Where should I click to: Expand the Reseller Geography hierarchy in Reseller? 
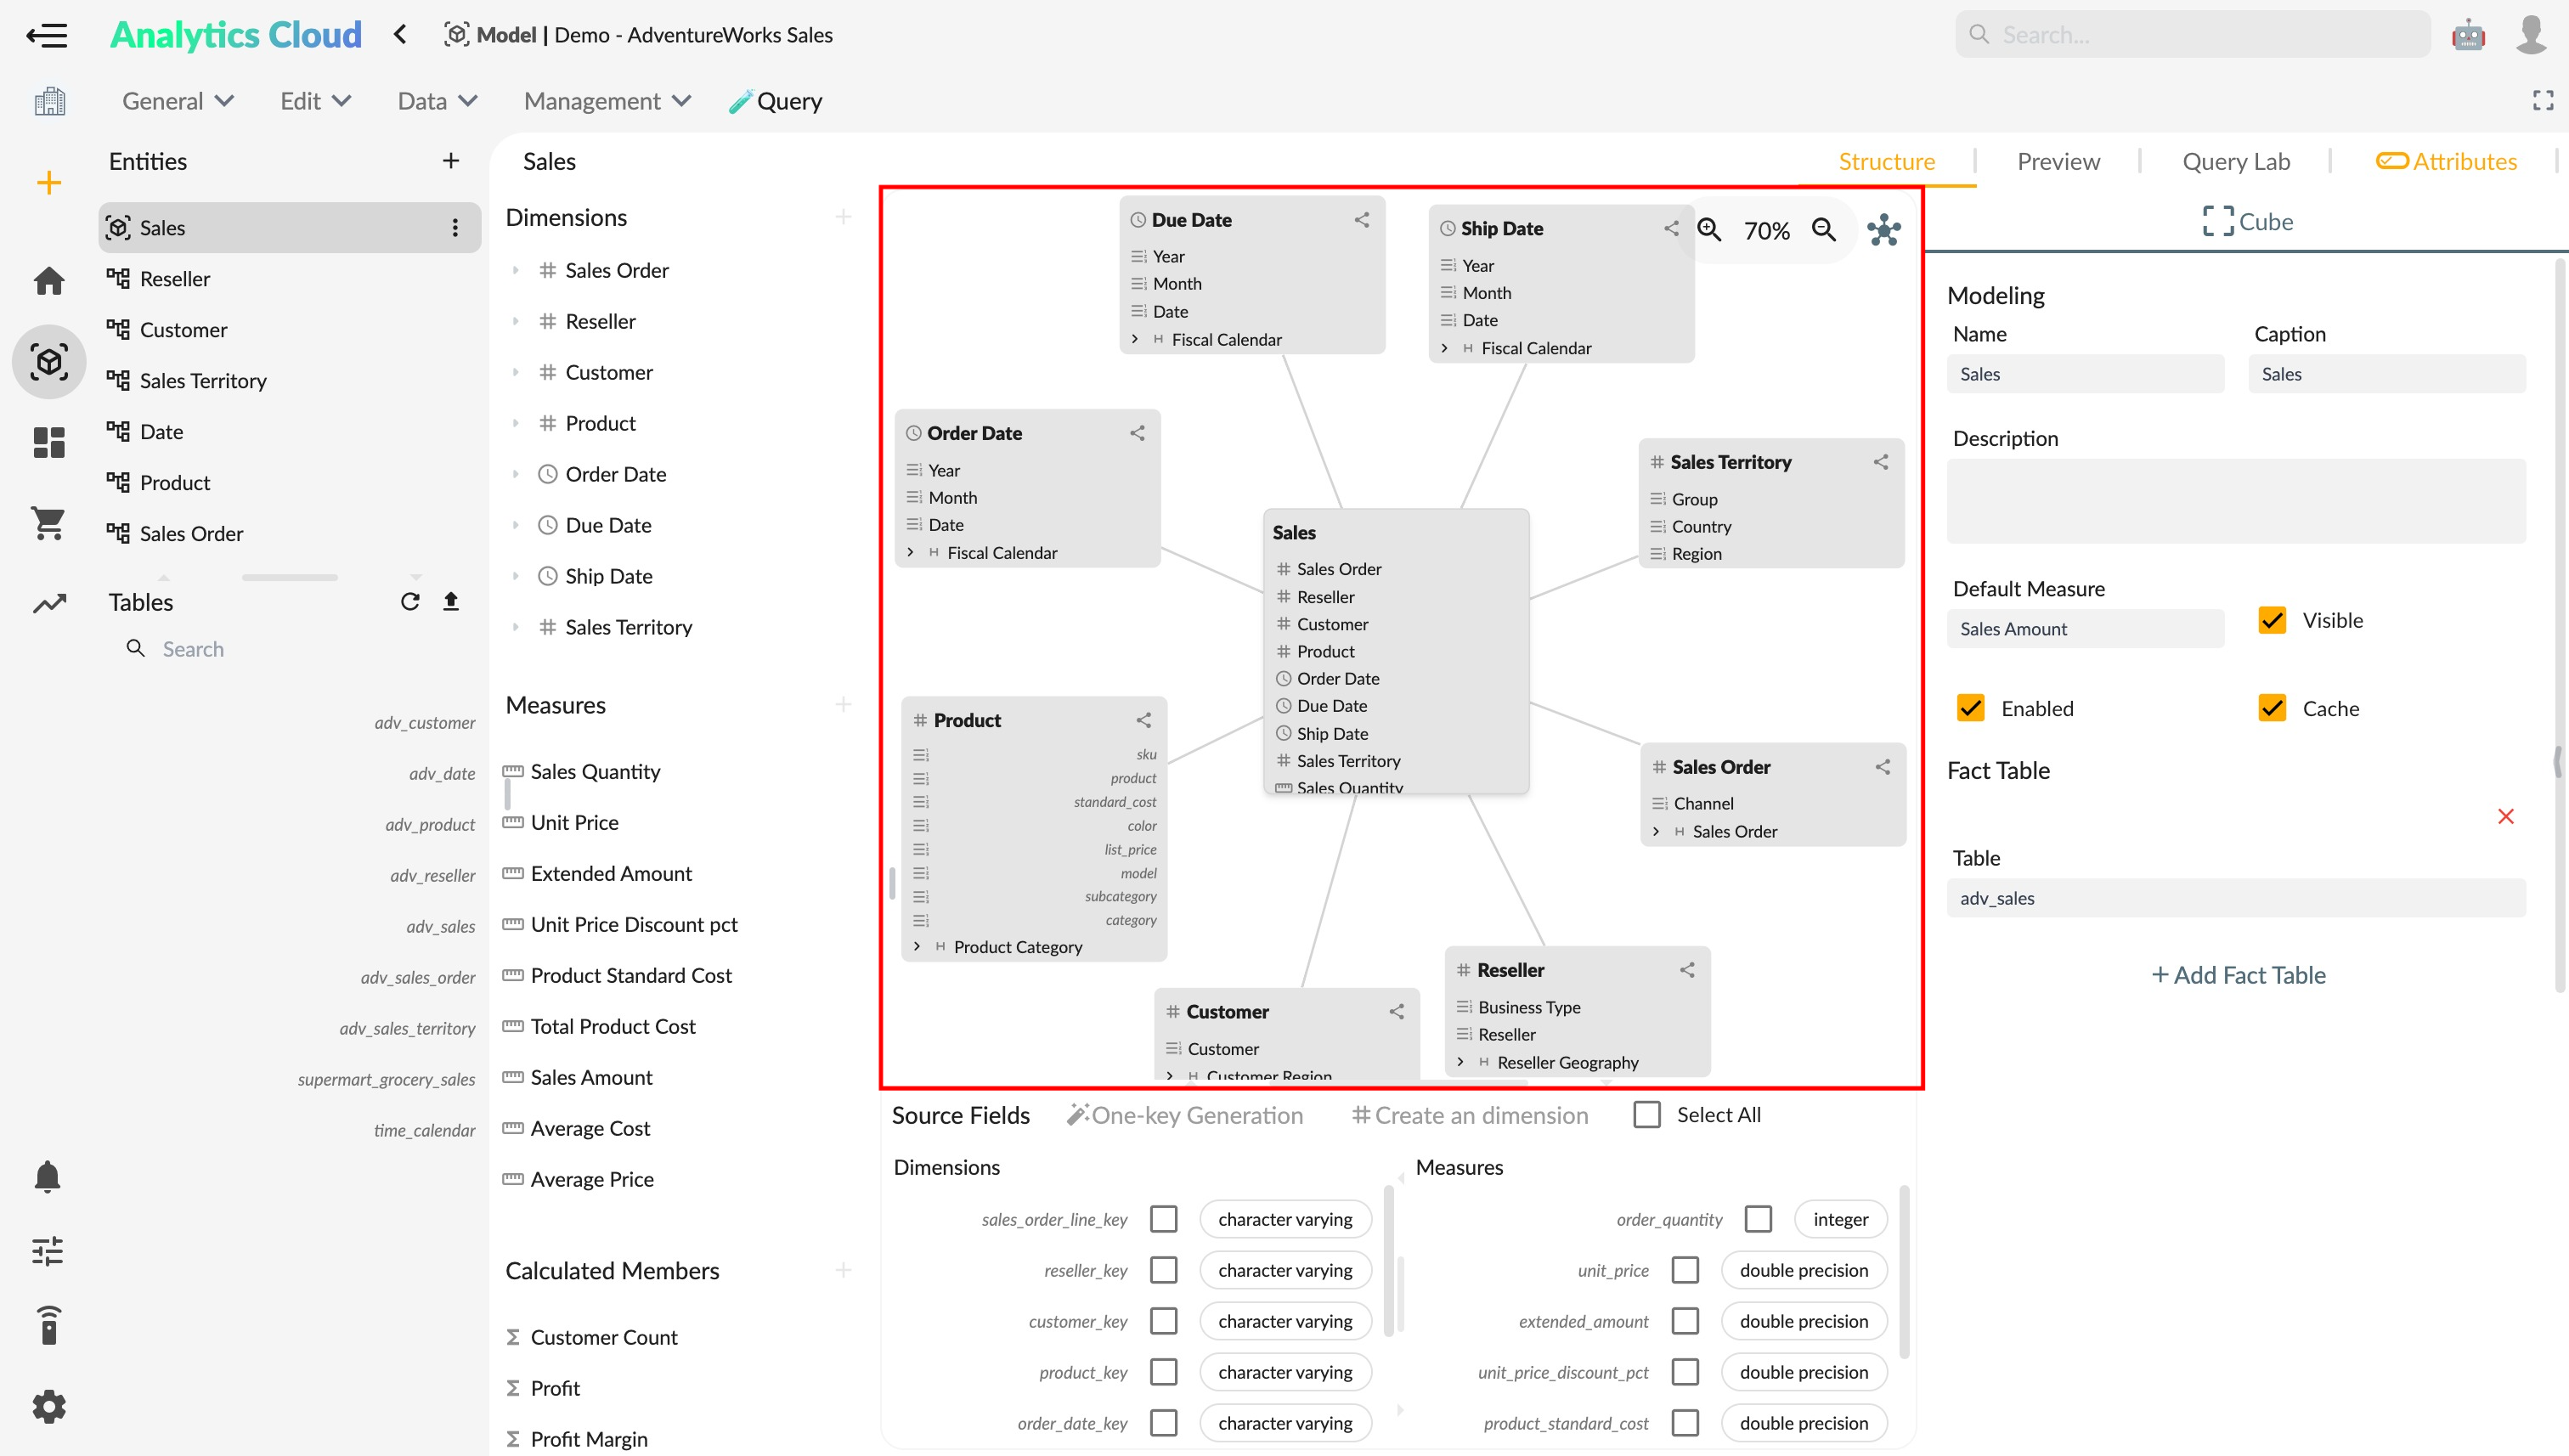click(x=1461, y=1061)
